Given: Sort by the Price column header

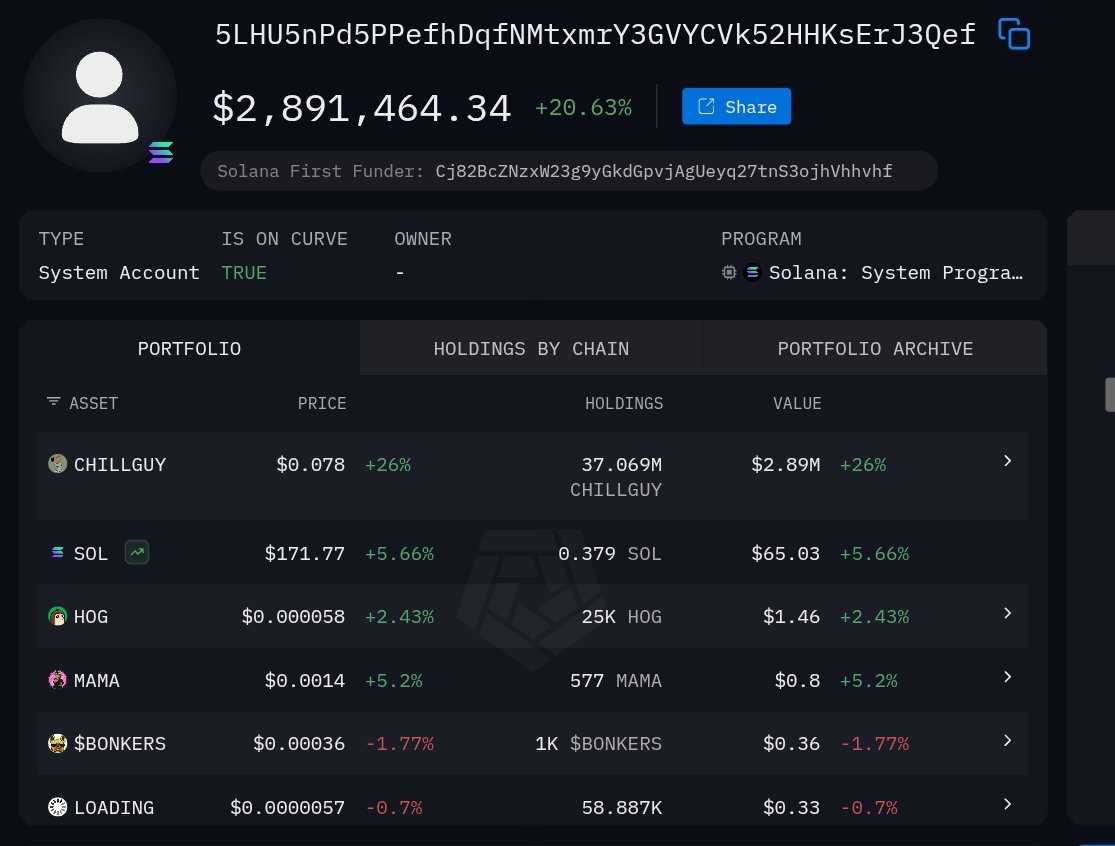Looking at the screenshot, I should (321, 403).
